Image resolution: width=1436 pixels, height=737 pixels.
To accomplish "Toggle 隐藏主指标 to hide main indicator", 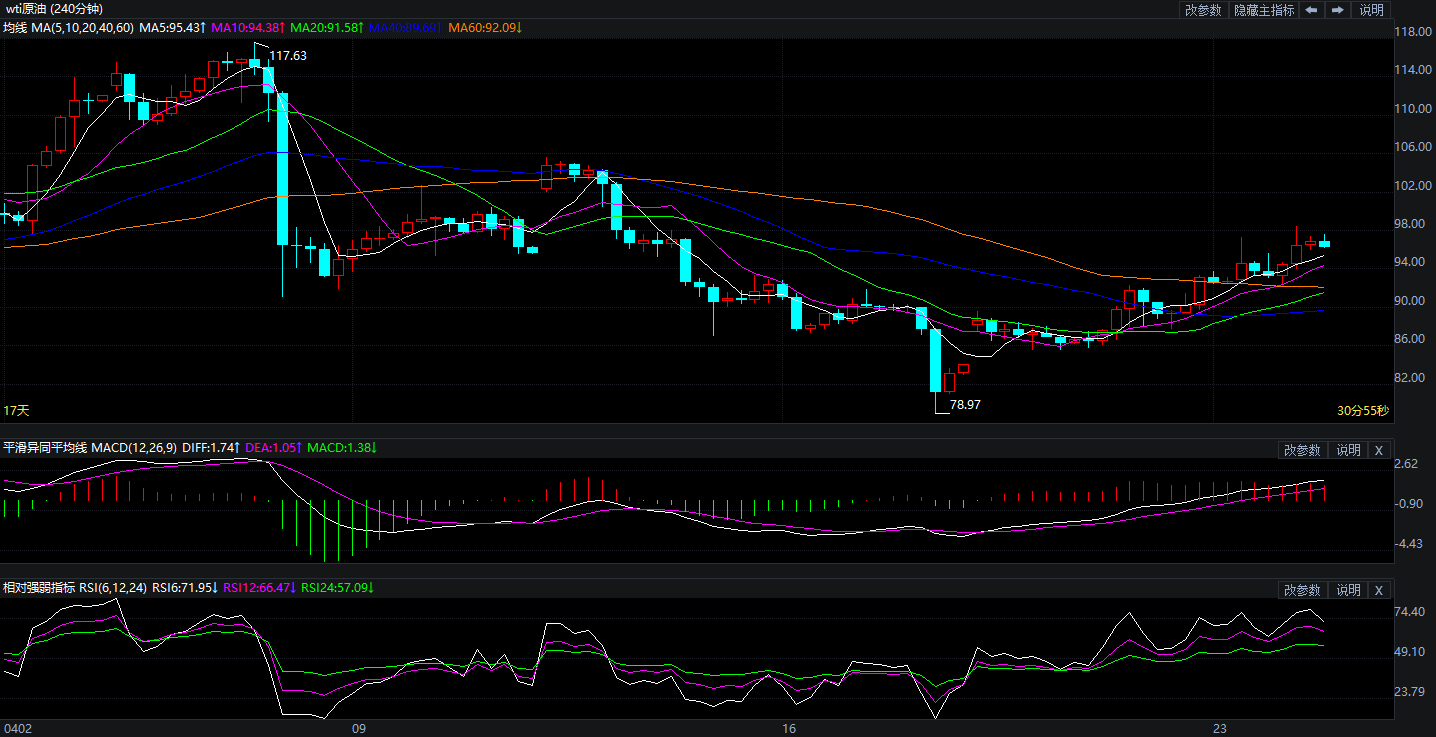I will [x=1263, y=10].
